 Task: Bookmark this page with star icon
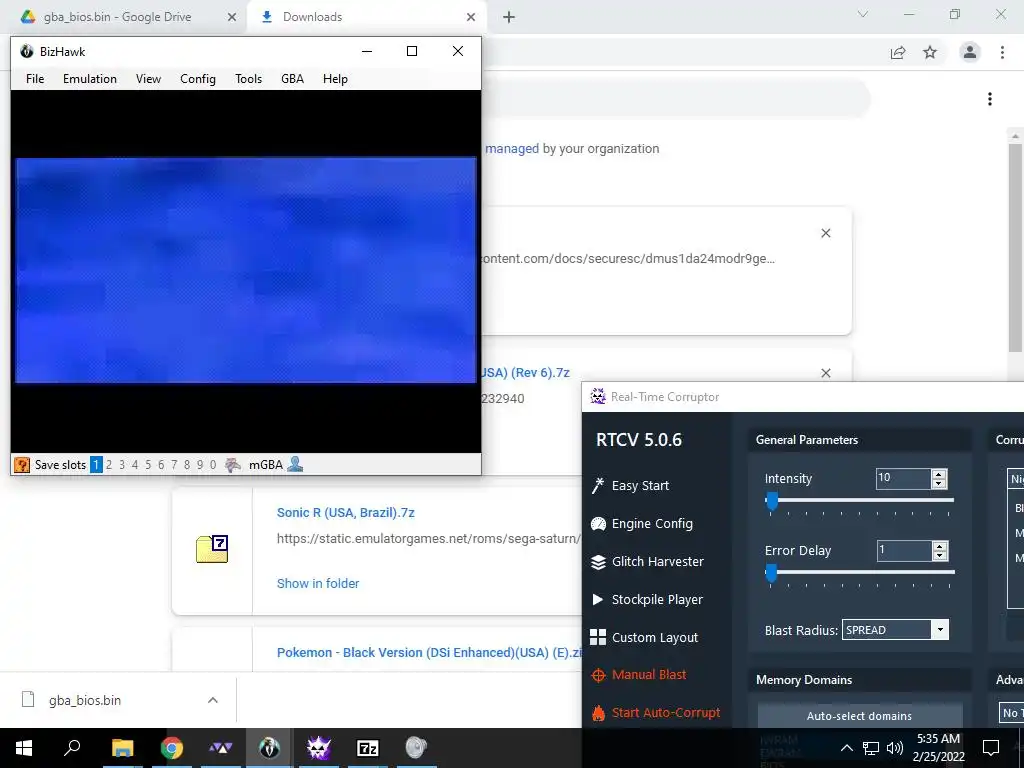coord(930,52)
